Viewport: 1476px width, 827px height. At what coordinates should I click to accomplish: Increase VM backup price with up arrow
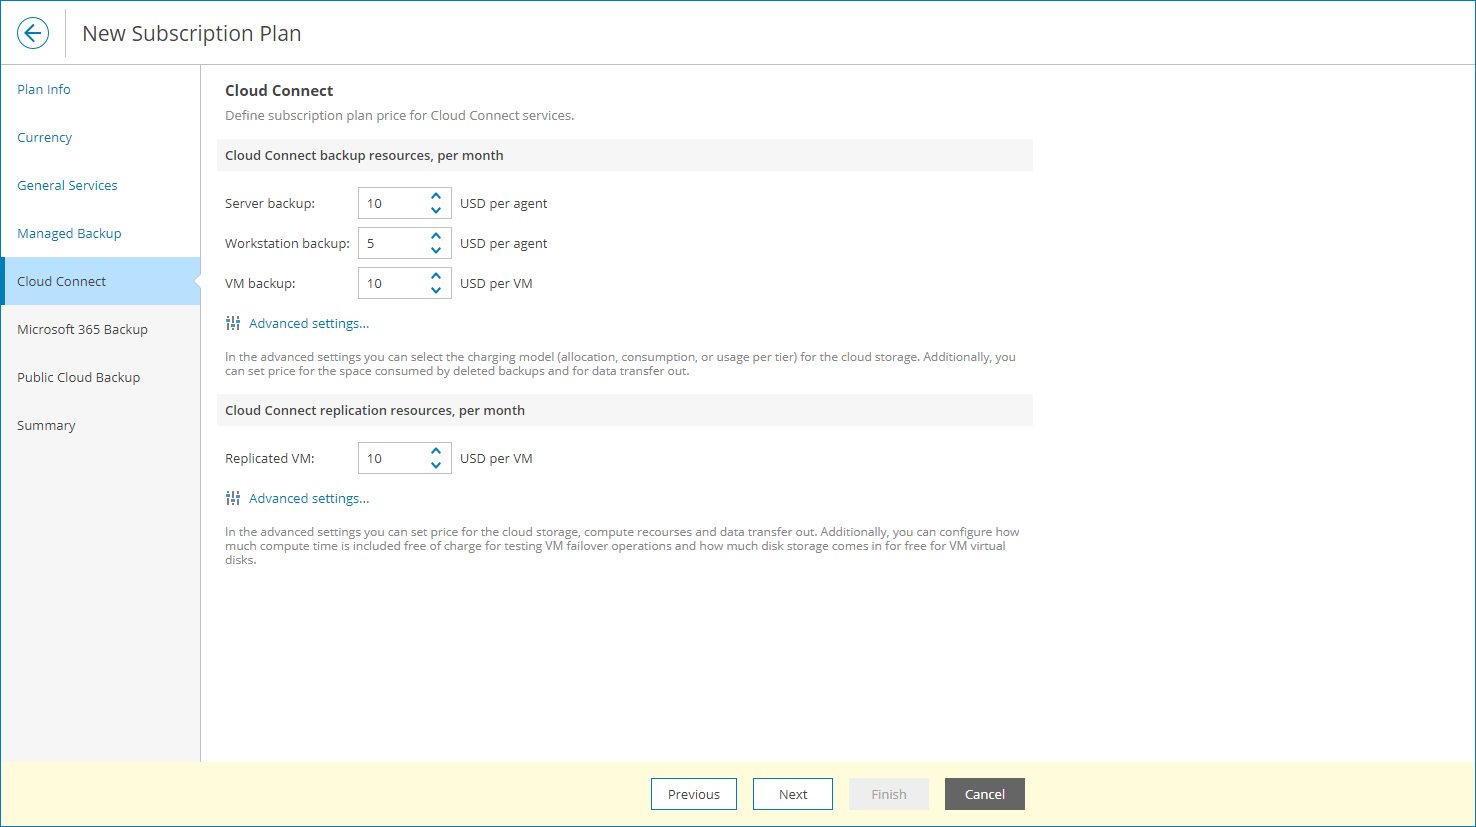tap(436, 276)
